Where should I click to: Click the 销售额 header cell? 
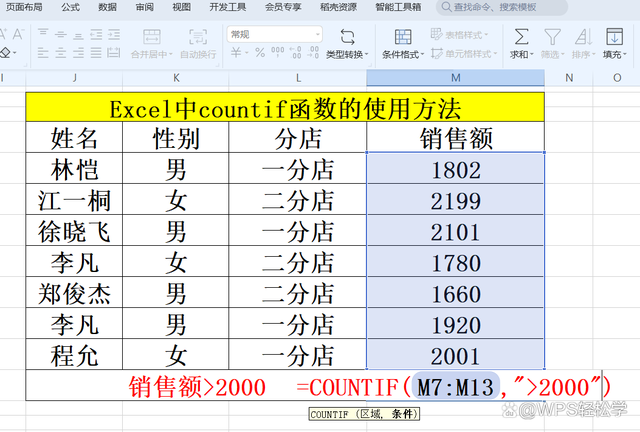456,138
